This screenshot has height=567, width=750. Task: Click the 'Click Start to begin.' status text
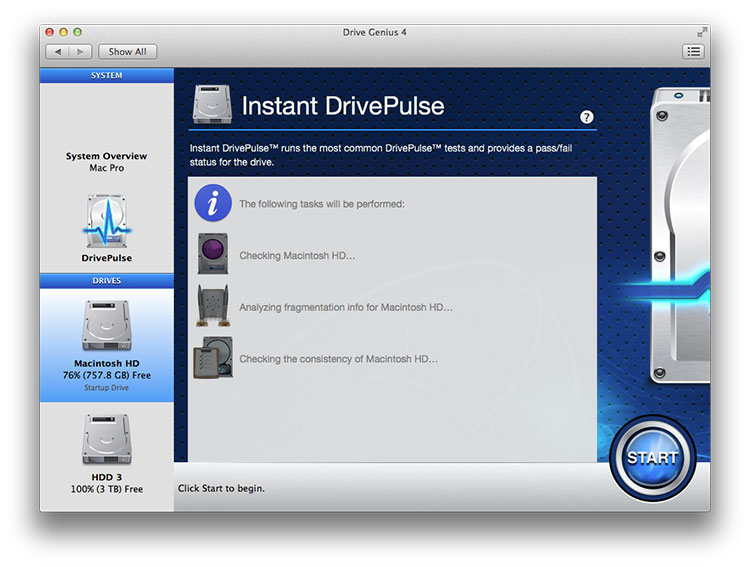tap(221, 489)
